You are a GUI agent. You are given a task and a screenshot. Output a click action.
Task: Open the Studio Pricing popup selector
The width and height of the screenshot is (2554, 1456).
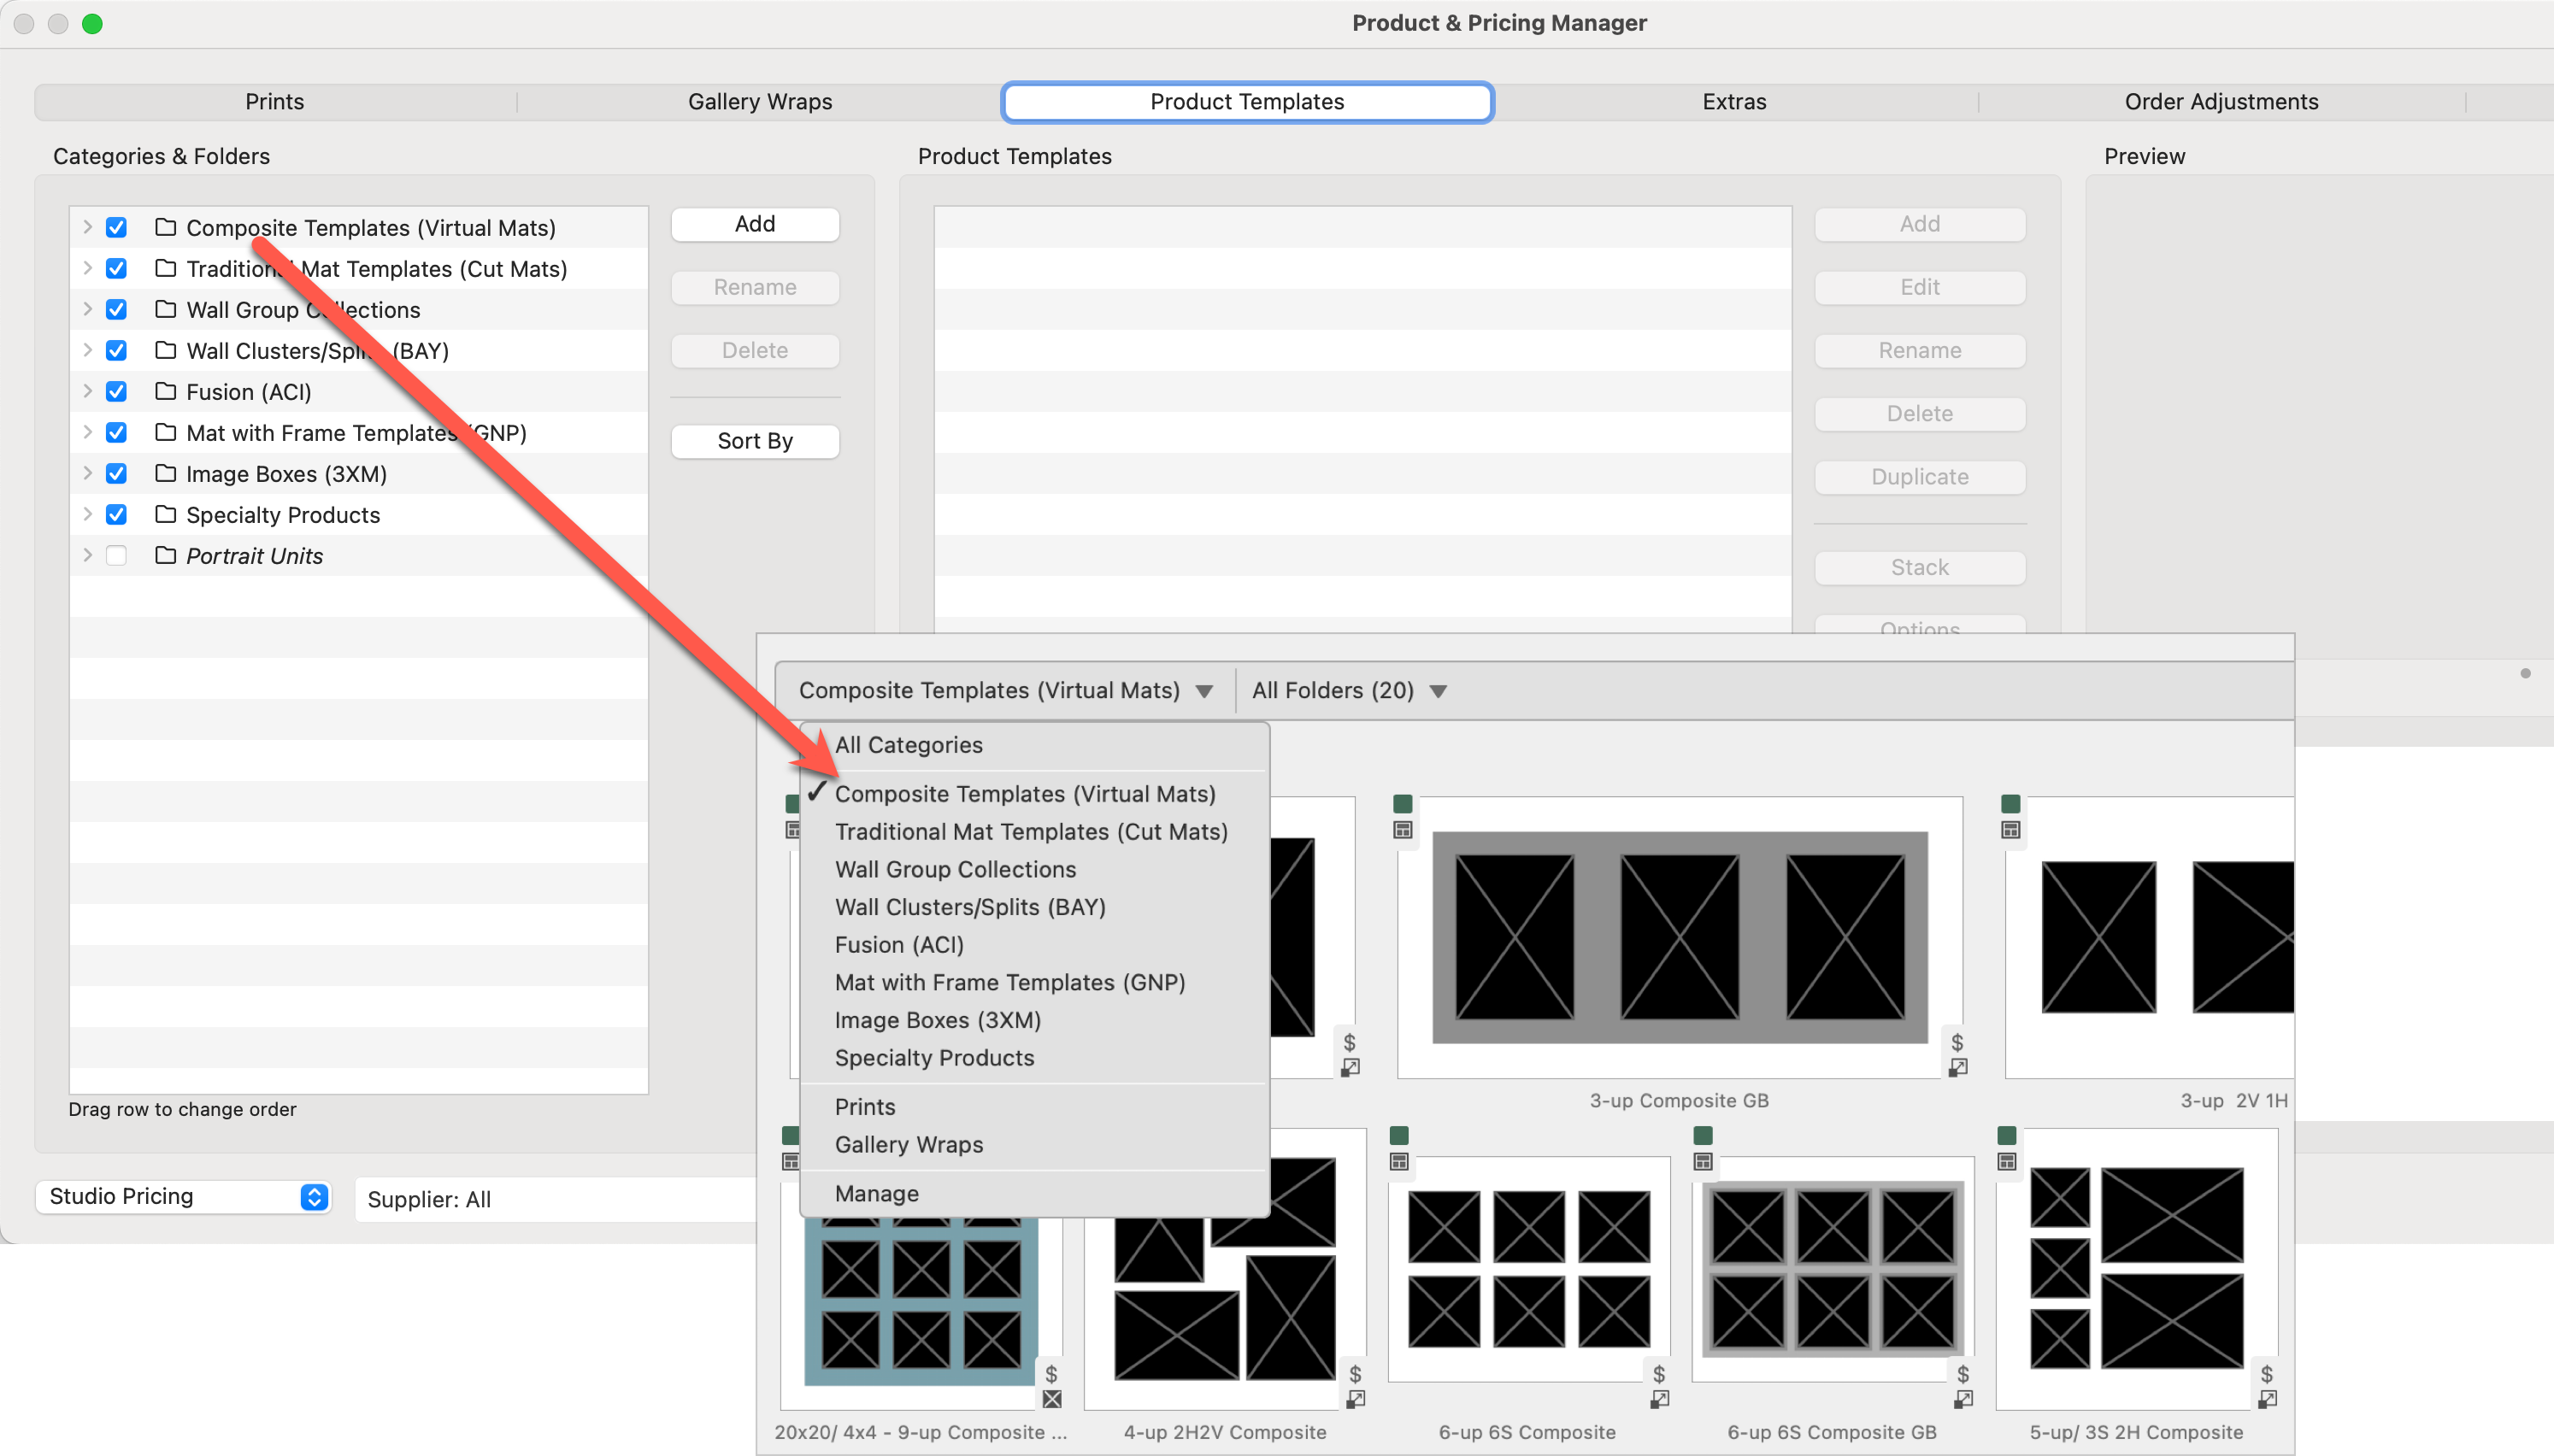pos(183,1197)
